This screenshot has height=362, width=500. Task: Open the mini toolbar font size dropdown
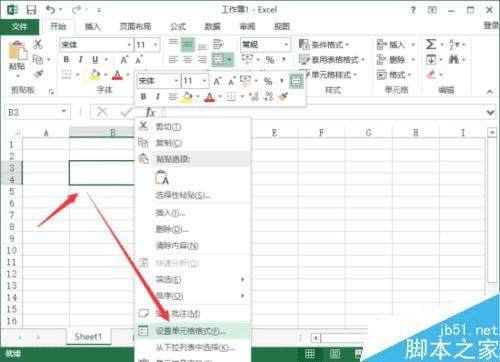pos(204,81)
